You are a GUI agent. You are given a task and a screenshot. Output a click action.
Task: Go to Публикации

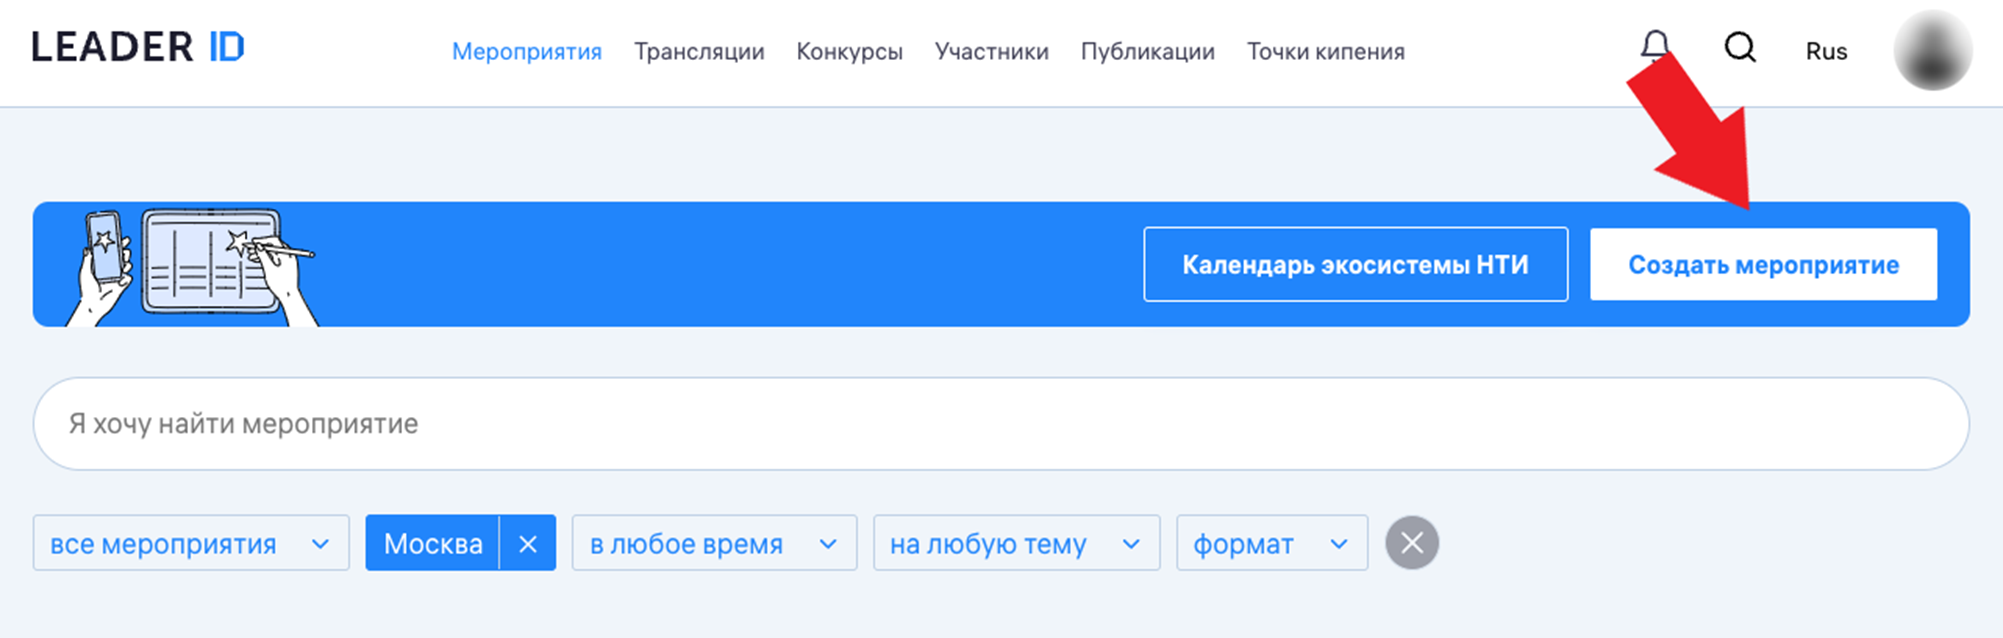click(1147, 52)
